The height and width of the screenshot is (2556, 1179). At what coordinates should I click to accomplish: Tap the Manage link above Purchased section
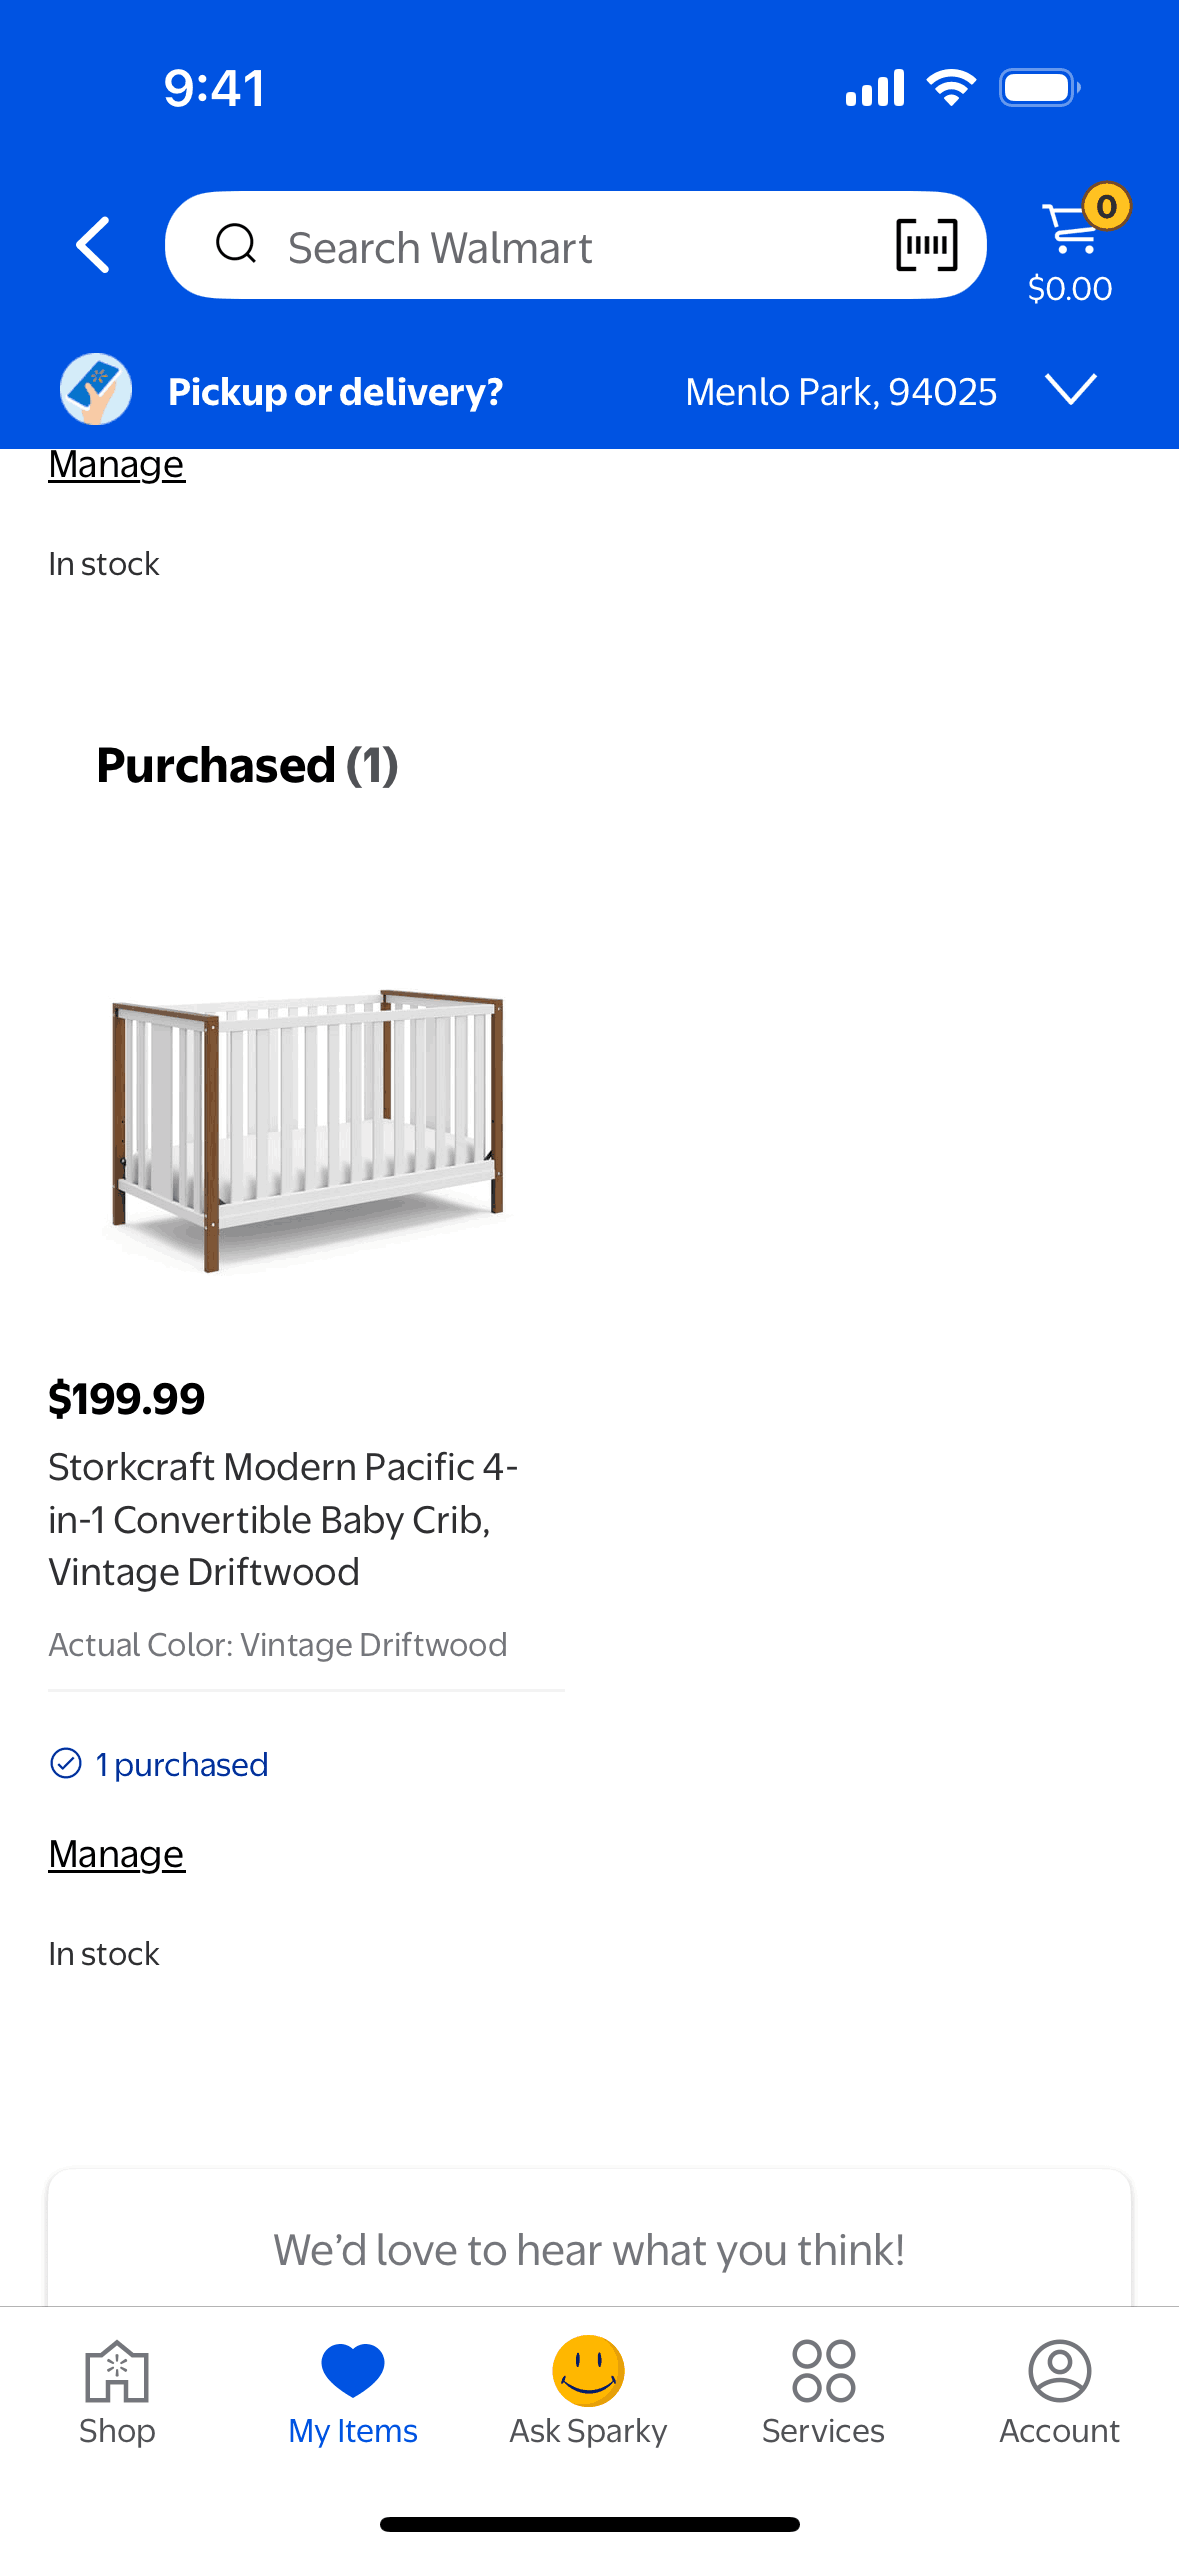pyautogui.click(x=117, y=466)
